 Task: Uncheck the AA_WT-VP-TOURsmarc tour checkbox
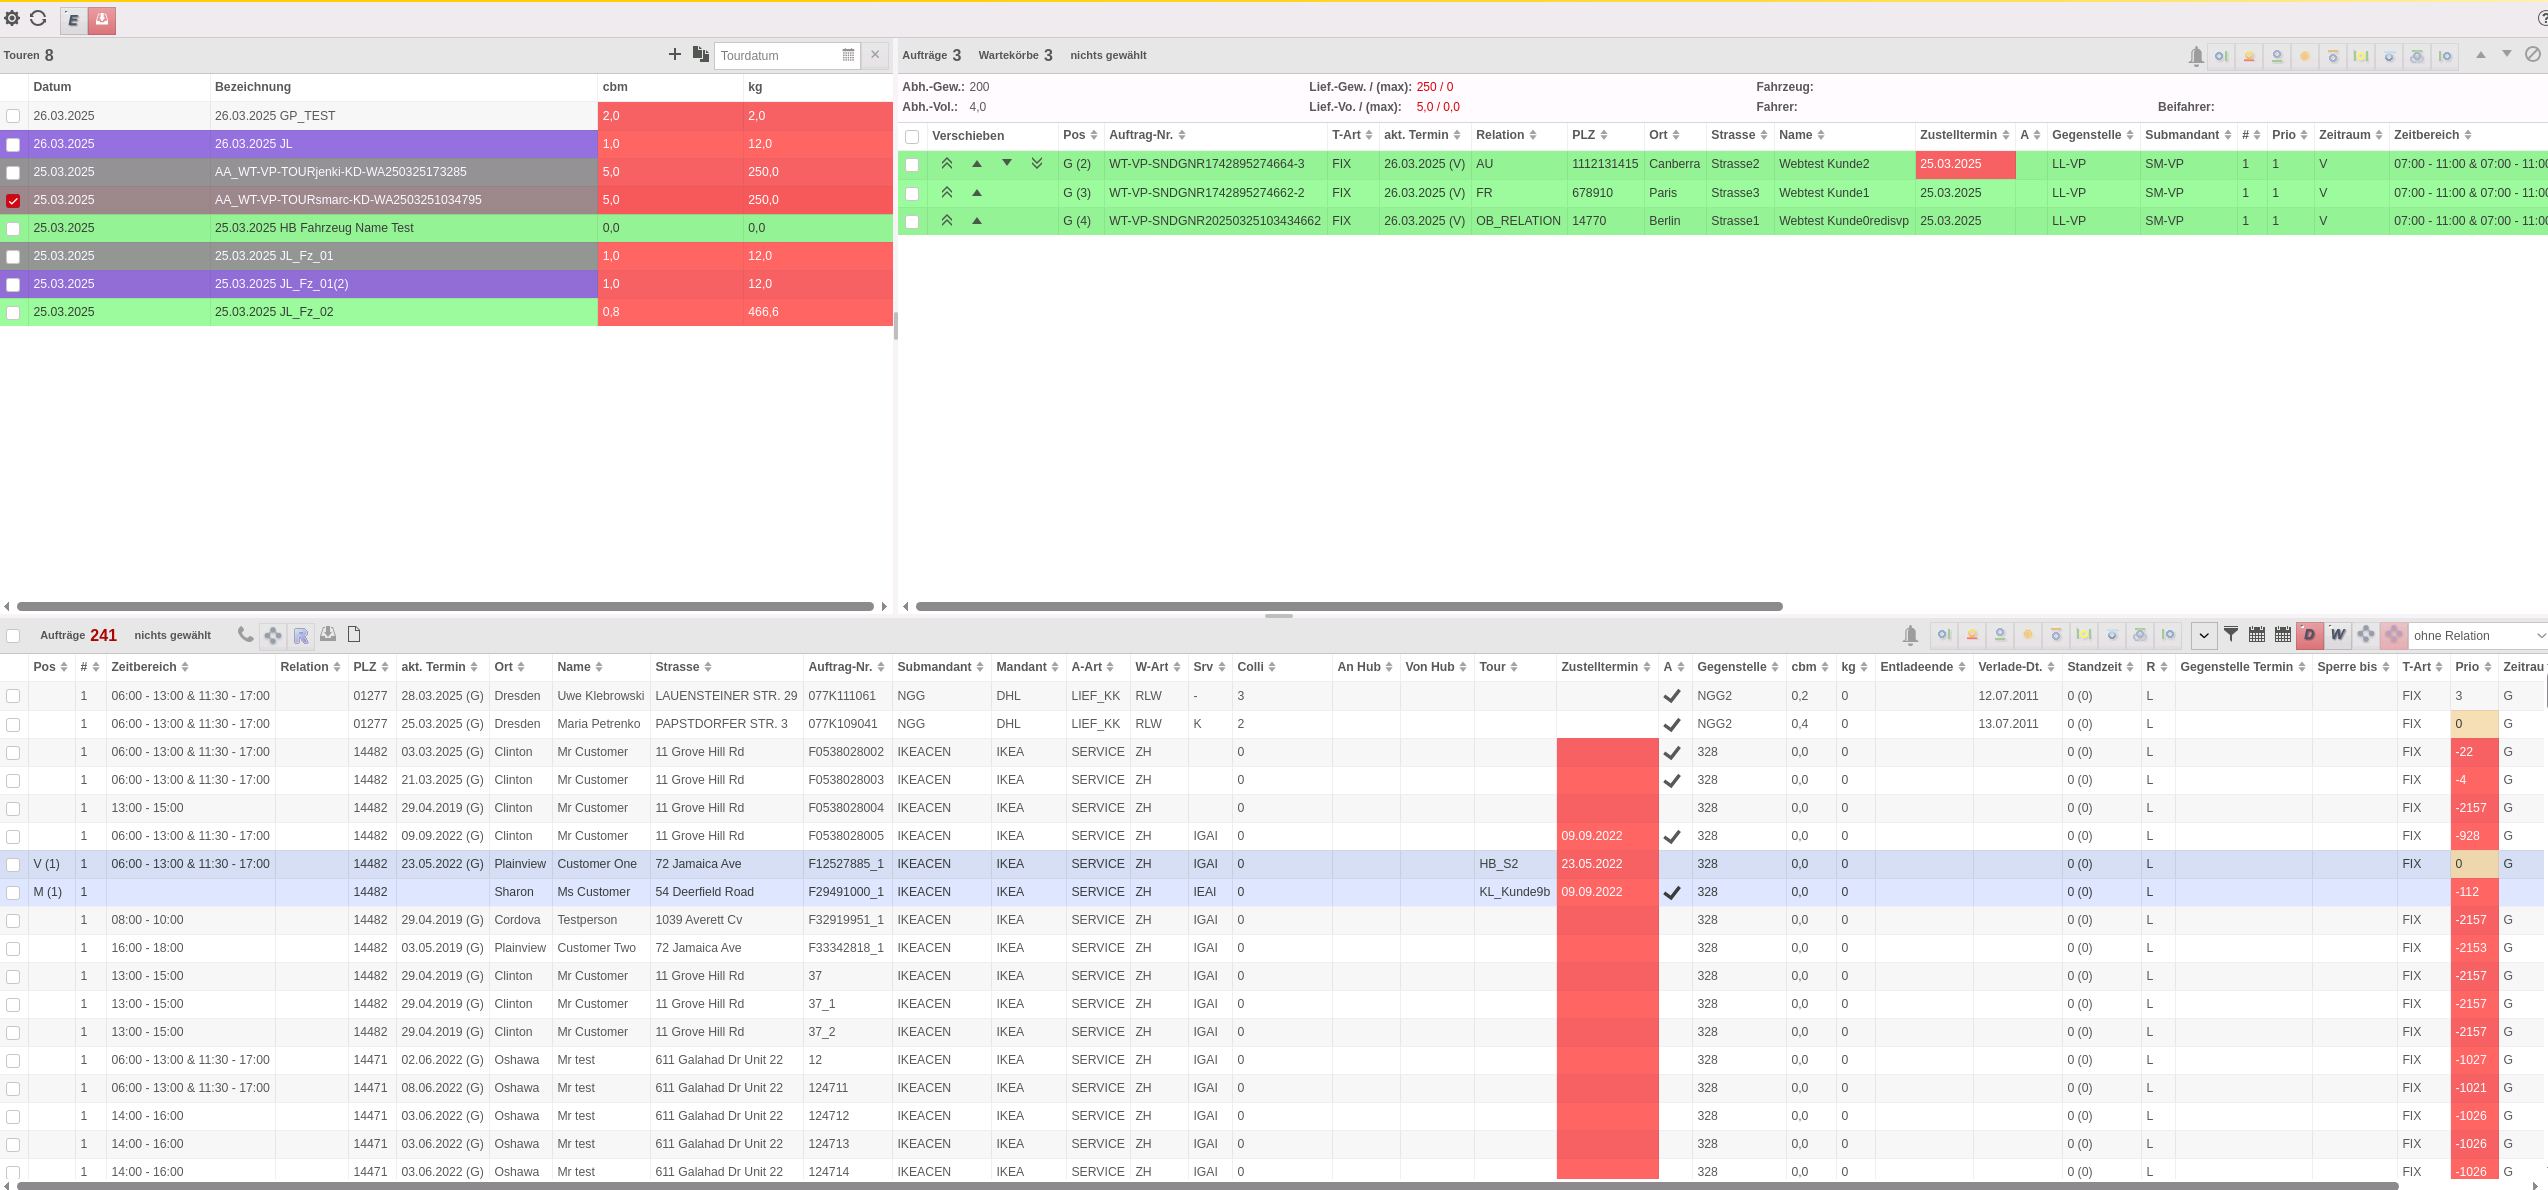(x=13, y=200)
